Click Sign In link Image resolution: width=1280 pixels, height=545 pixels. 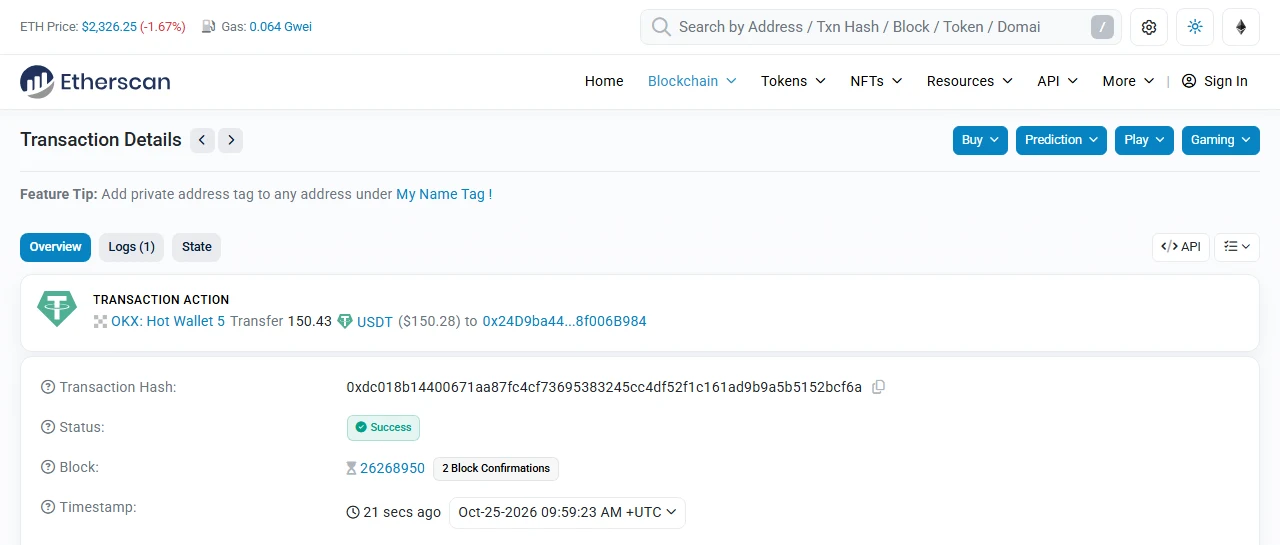[x=1214, y=81]
